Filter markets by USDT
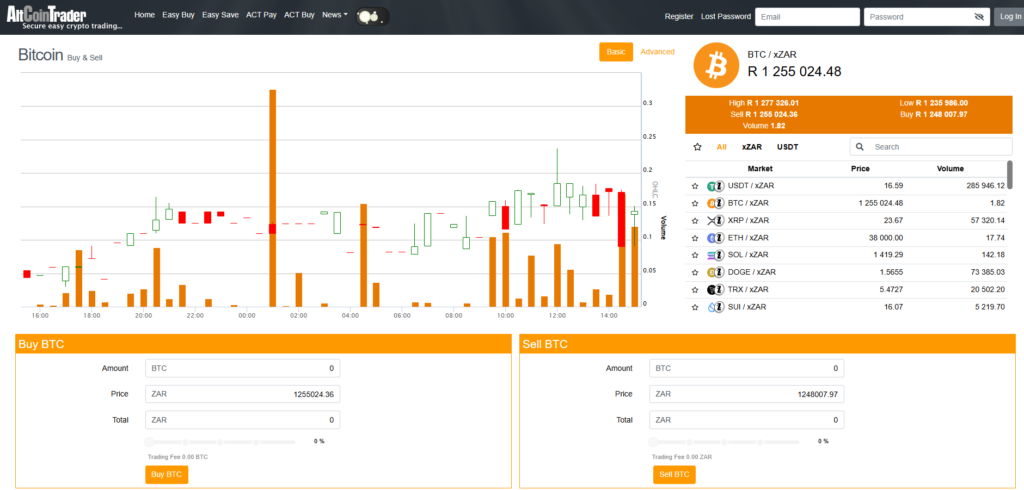The height and width of the screenshot is (490, 1024). click(787, 147)
